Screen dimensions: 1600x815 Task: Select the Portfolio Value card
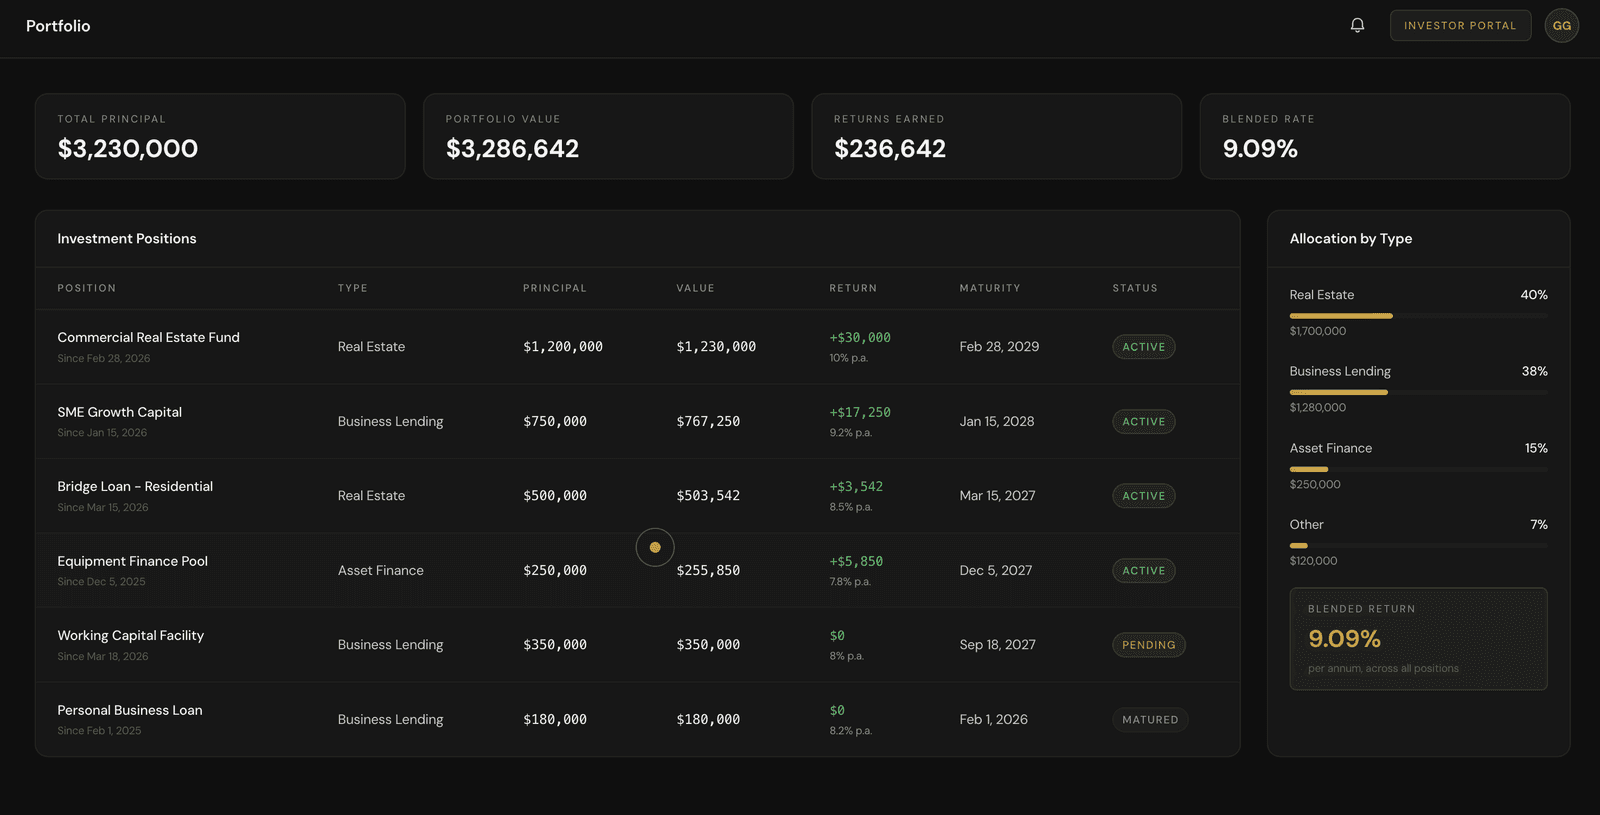point(608,137)
